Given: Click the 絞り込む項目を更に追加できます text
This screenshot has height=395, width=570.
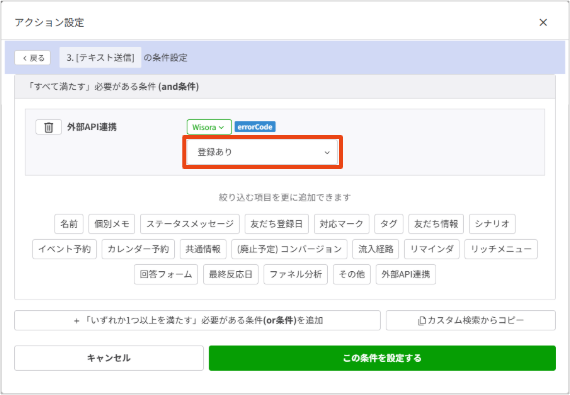Looking at the screenshot, I should pos(285,197).
